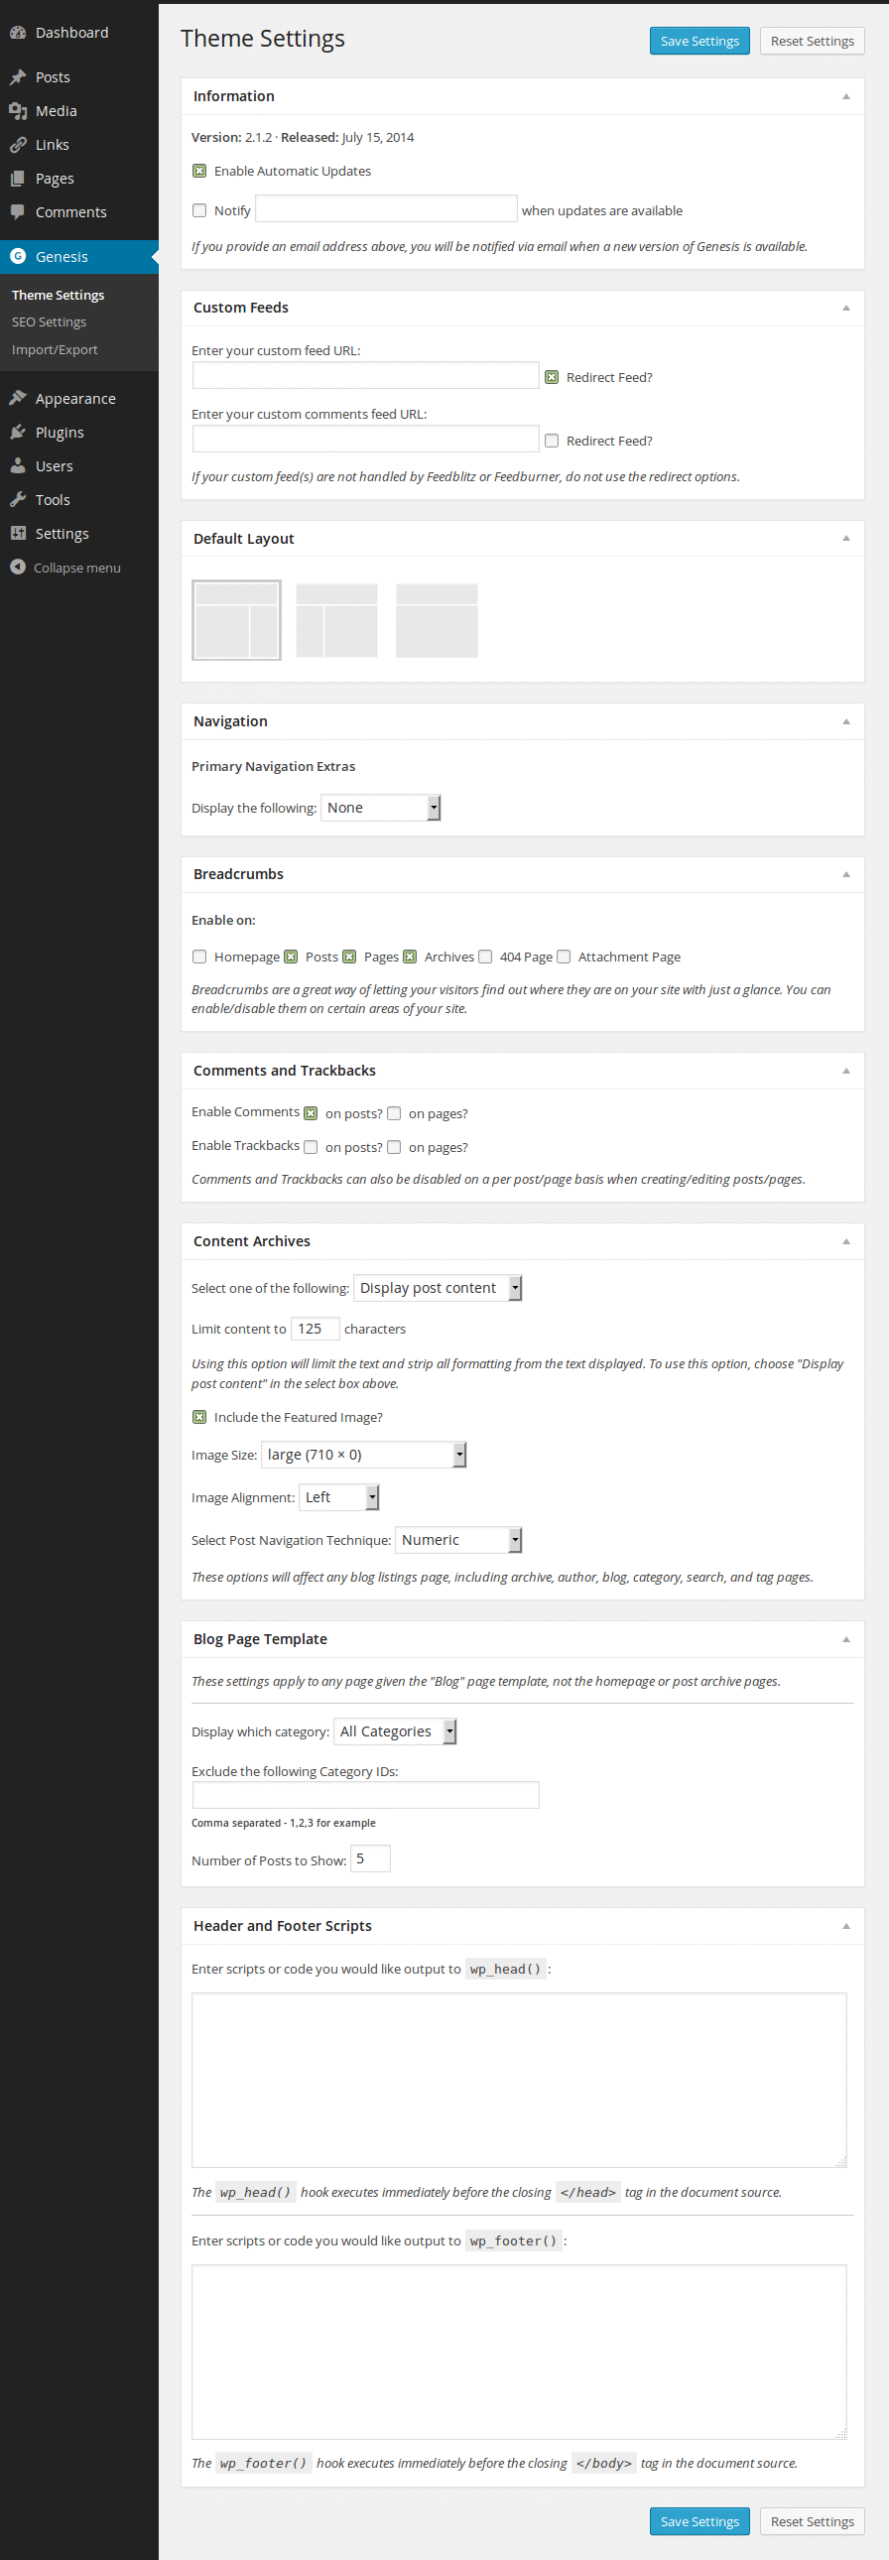
Task: Click the Media library icon
Action: coord(18,111)
